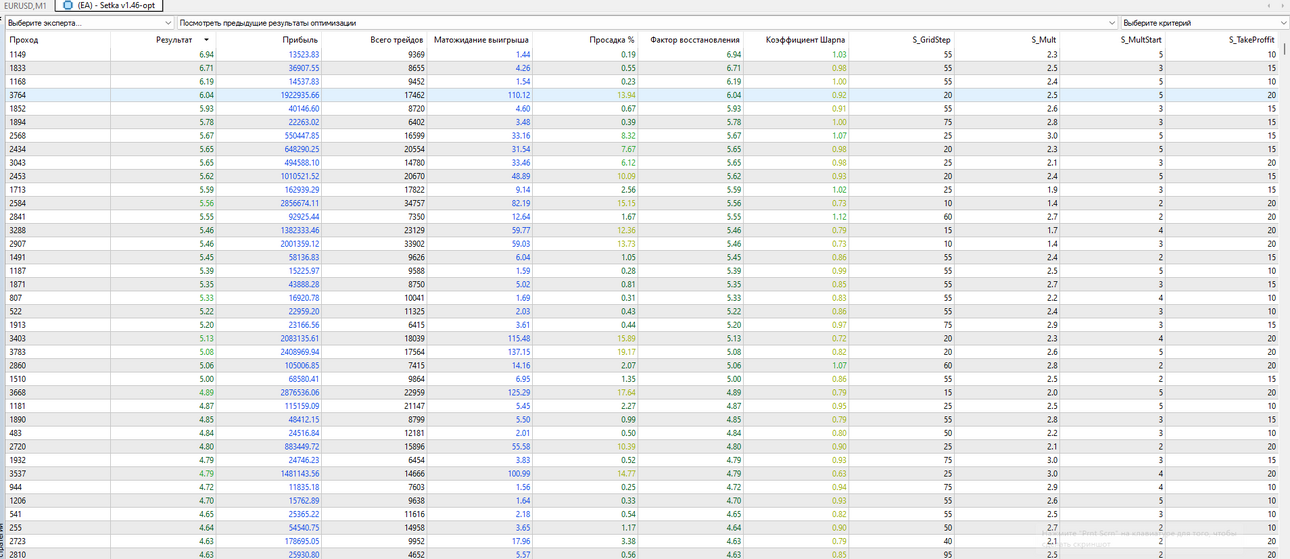Open the 'Выберите эксперта...' dropdown
This screenshot has height=559, width=1290.
coord(88,22)
